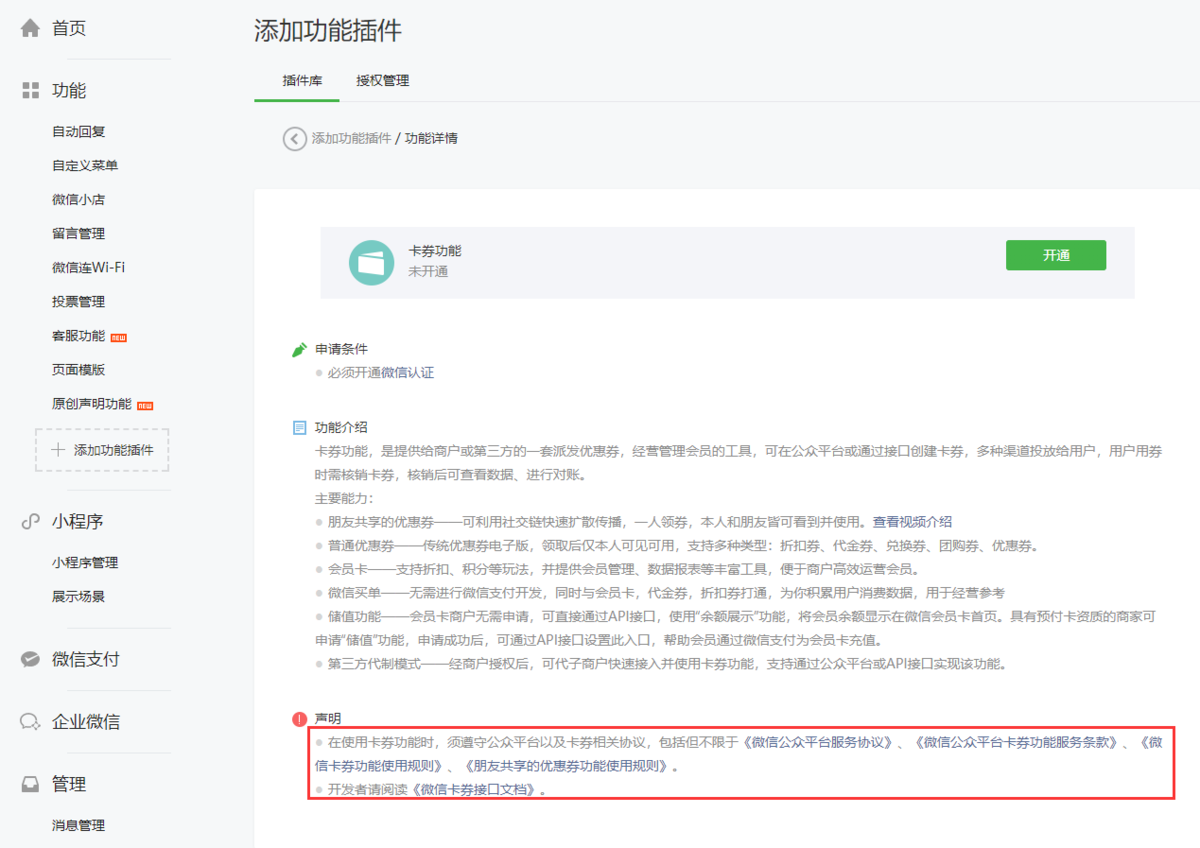
Task: Open 留言管理 in the sidebar
Action: click(x=79, y=233)
